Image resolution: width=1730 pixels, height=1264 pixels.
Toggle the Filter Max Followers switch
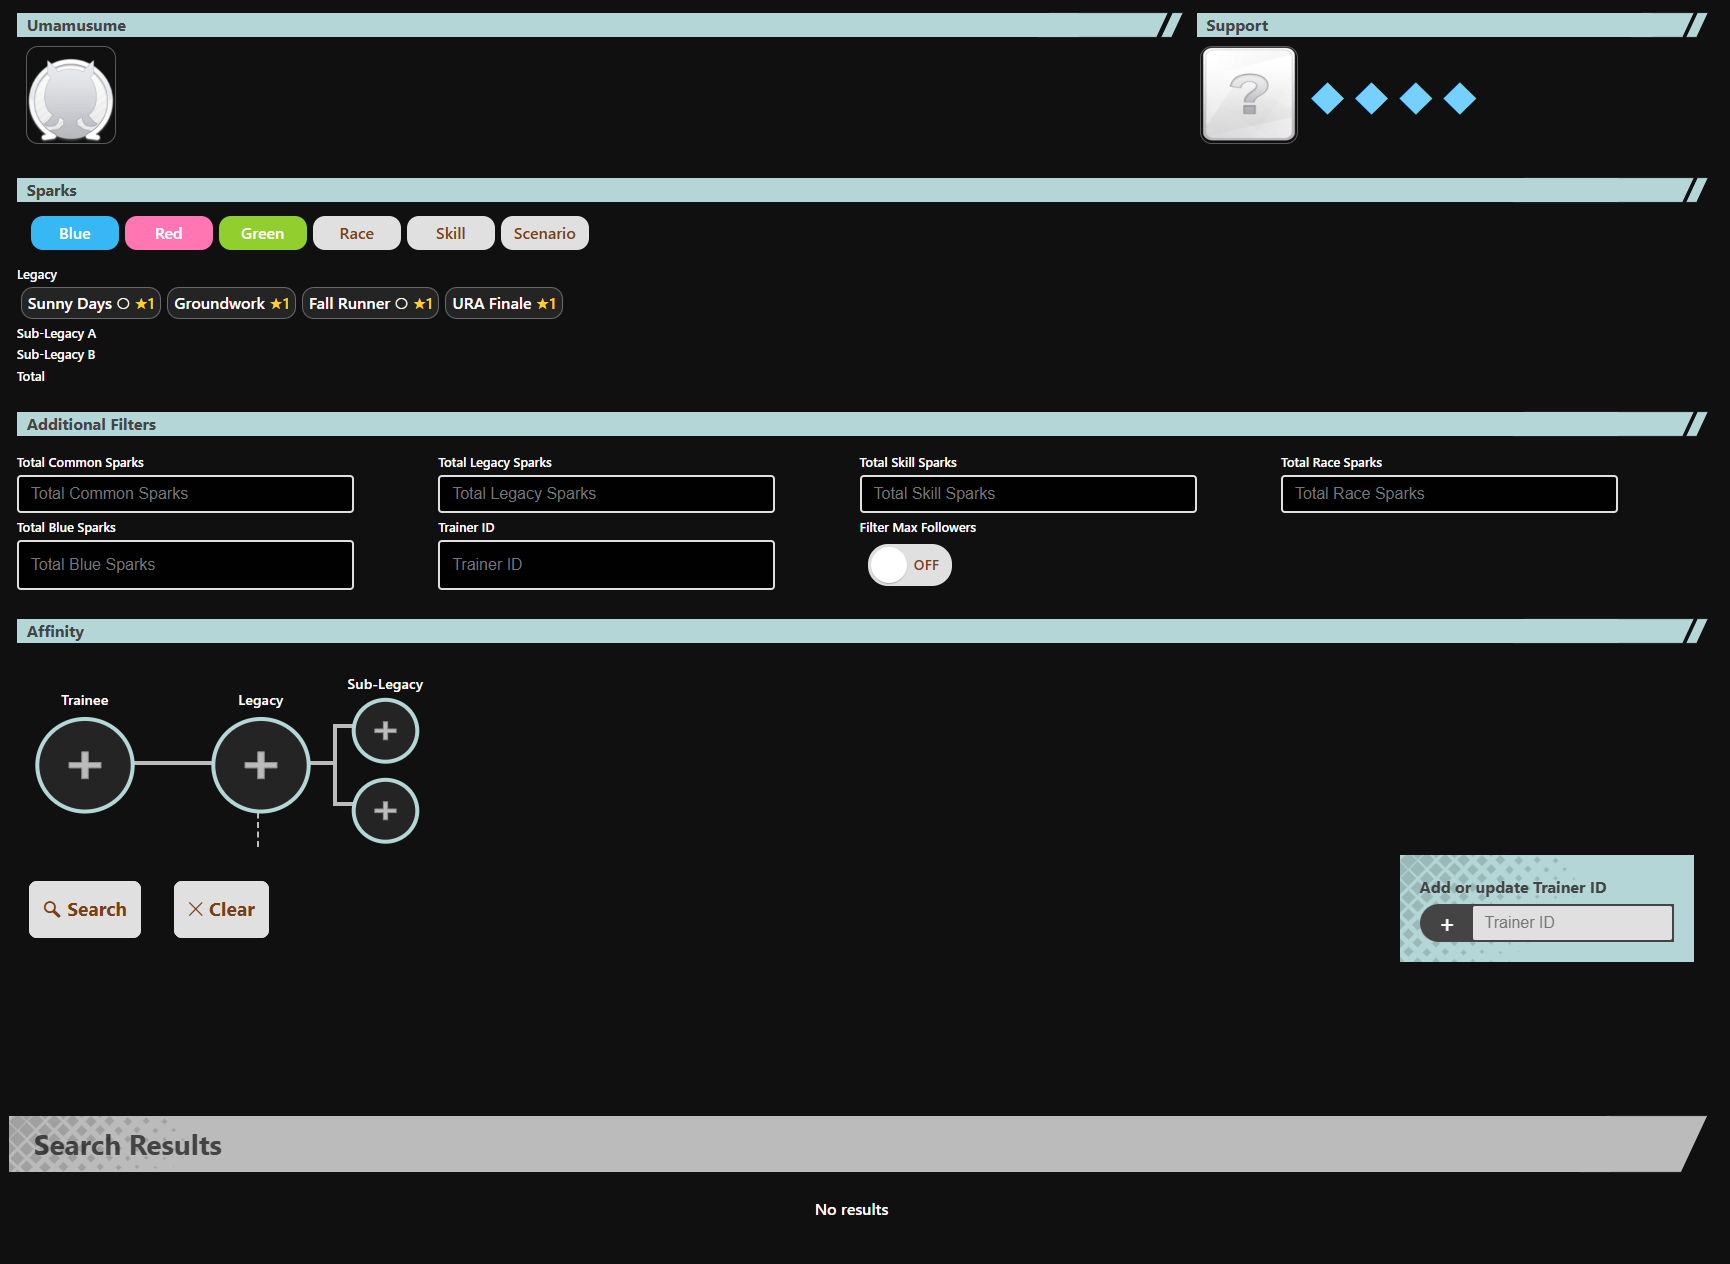(910, 565)
